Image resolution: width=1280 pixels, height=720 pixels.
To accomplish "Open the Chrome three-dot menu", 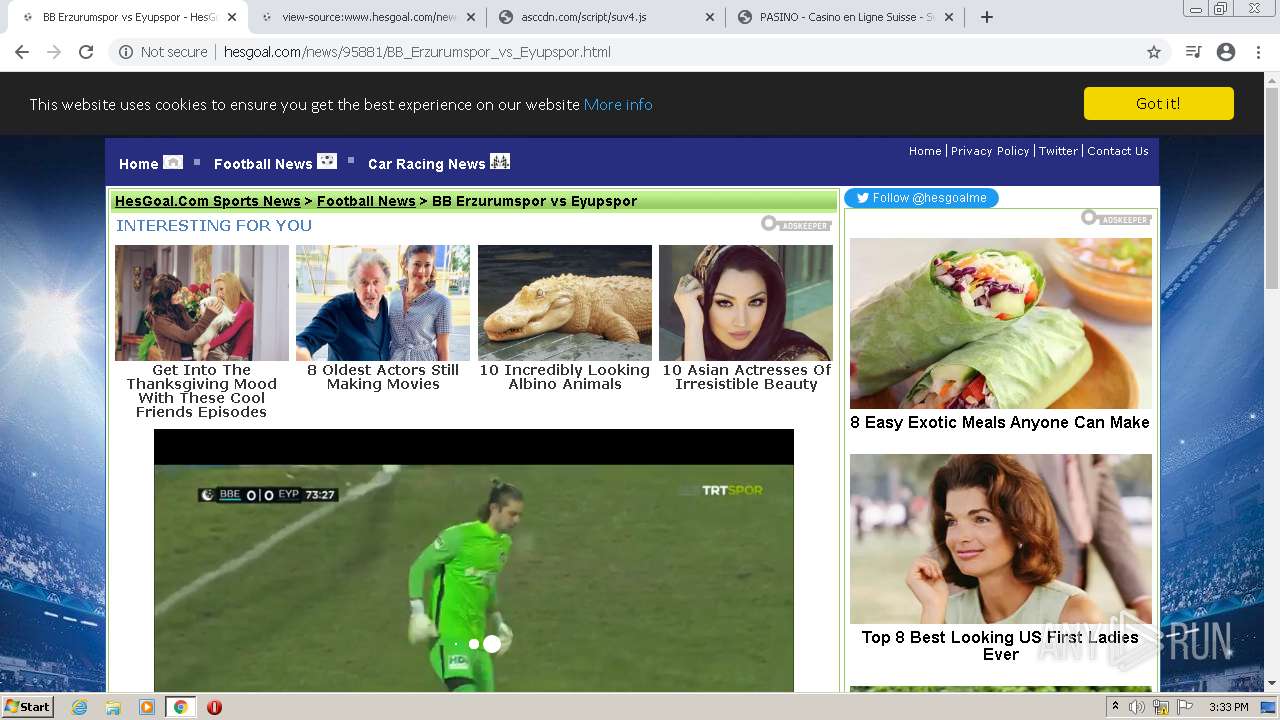I will (x=1258, y=52).
